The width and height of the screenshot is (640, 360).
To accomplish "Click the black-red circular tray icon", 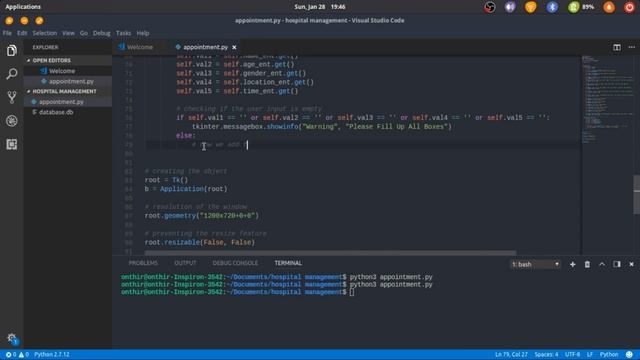I will (x=490, y=7).
